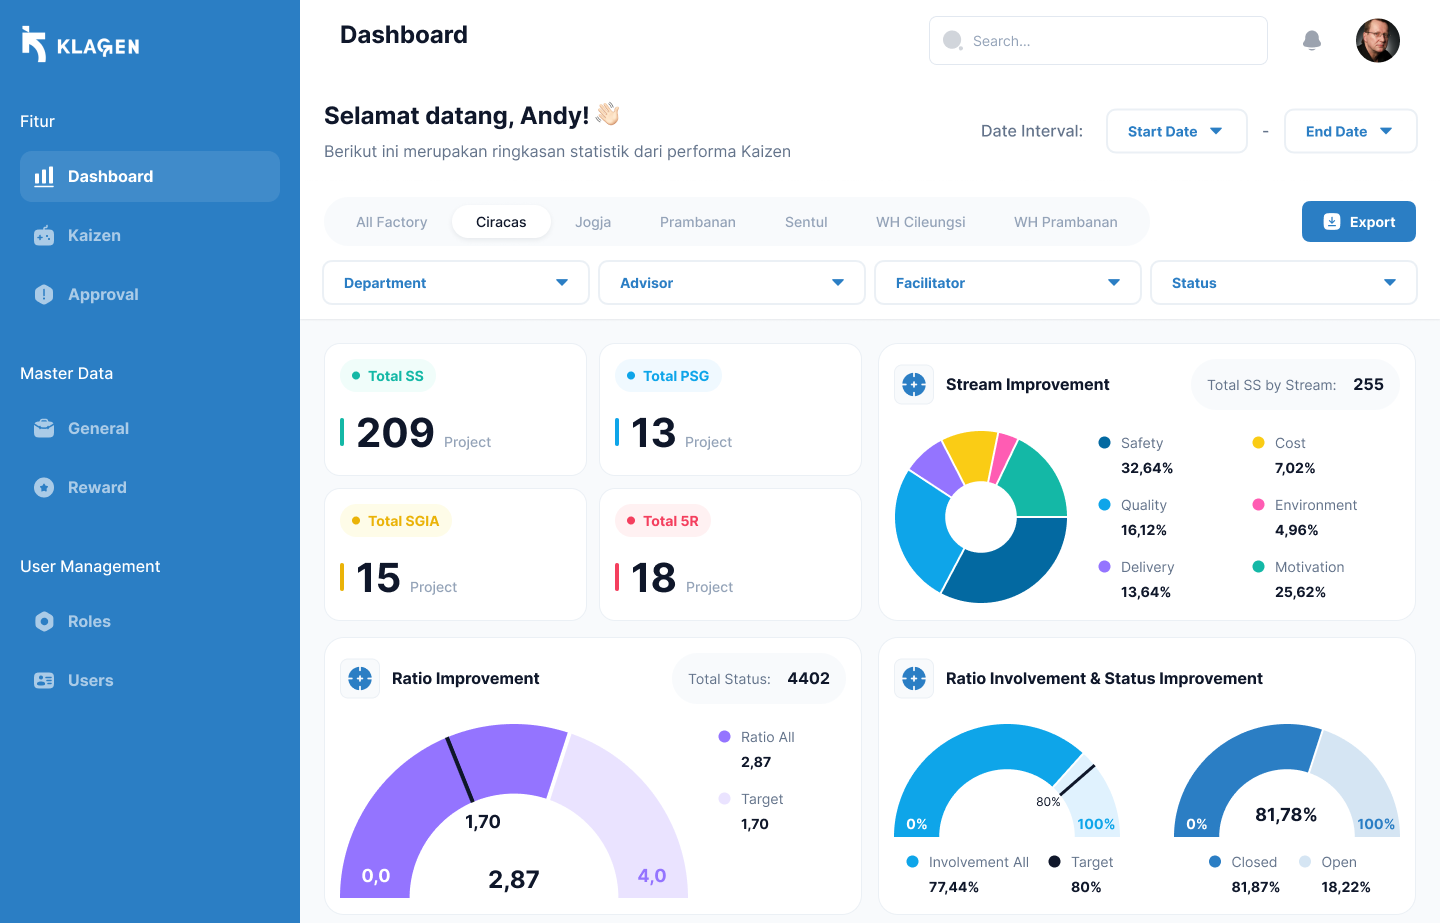
Task: Select Roles under User Management
Action: [89, 621]
